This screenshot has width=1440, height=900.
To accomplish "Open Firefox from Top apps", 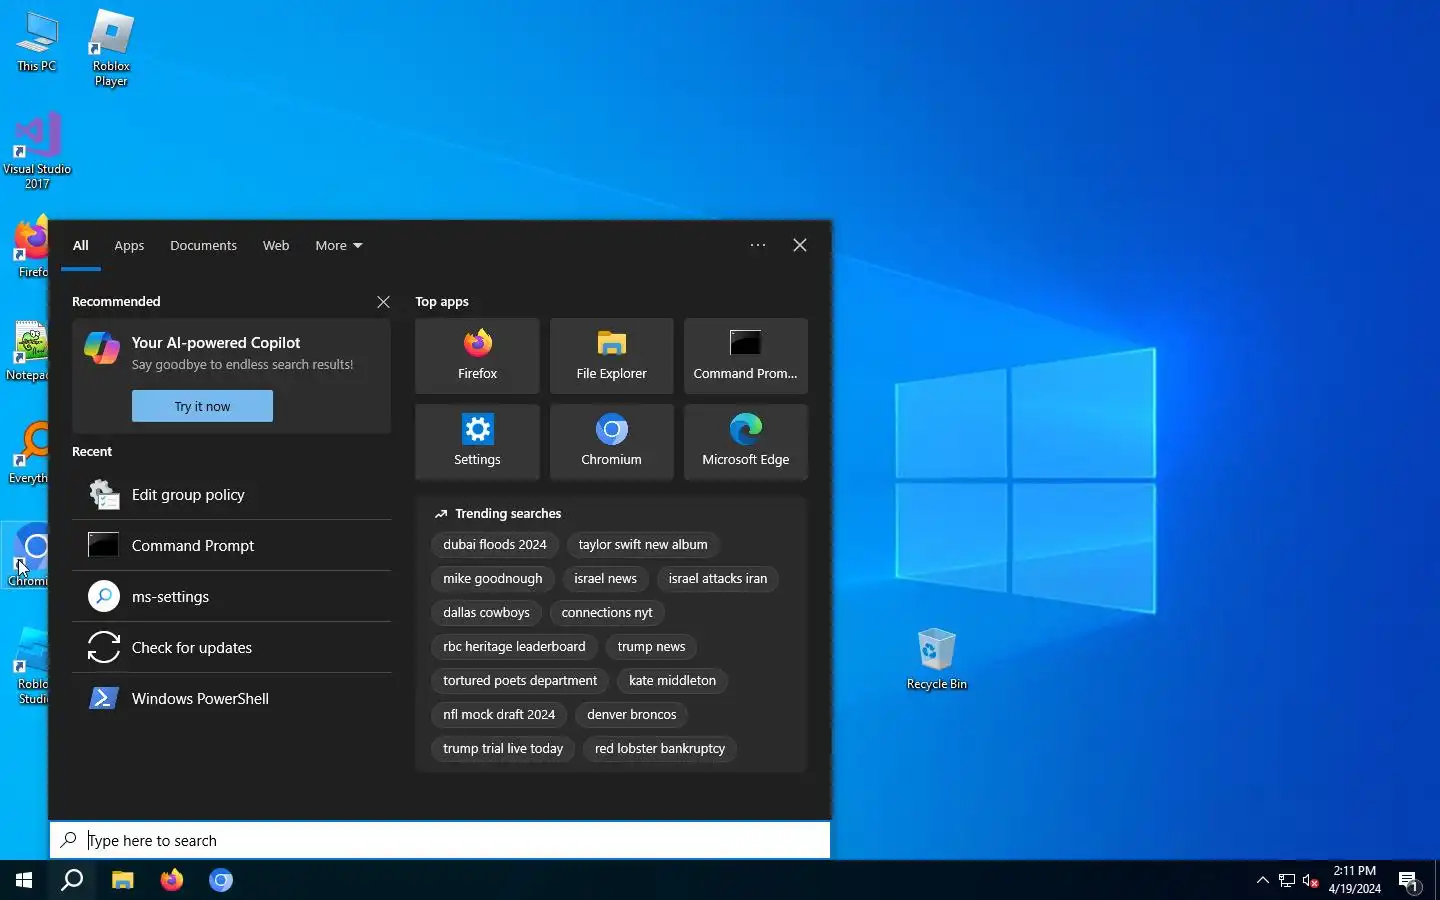I will [477, 356].
